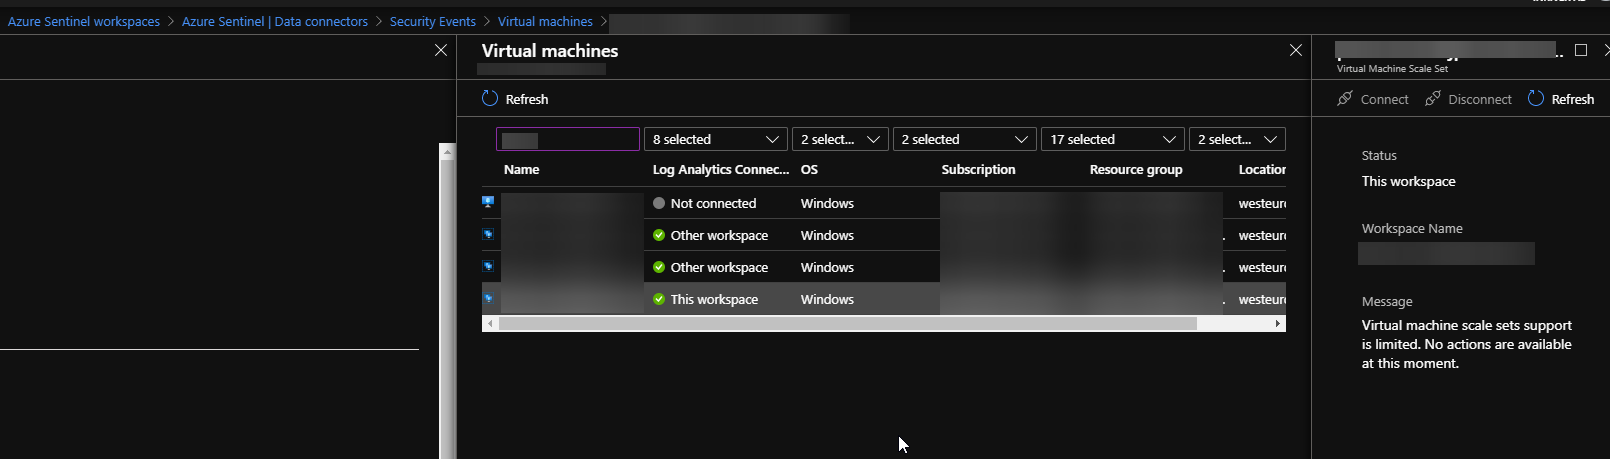Open Azure Sentinel workspaces breadcrumb

84,21
